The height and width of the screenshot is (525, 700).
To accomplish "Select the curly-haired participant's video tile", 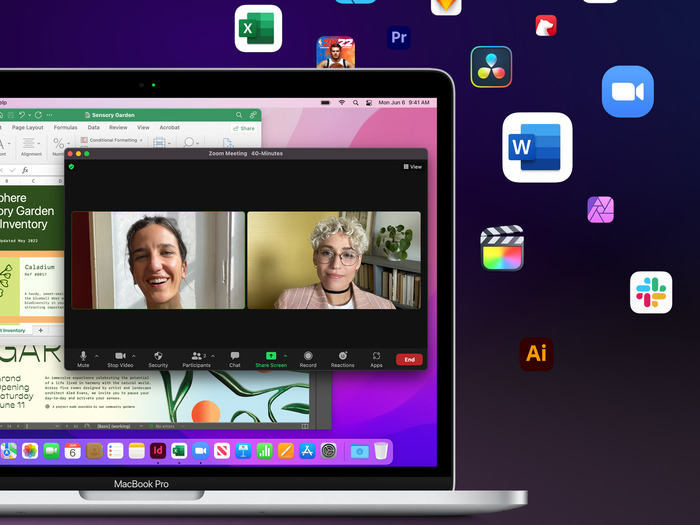I will [334, 260].
